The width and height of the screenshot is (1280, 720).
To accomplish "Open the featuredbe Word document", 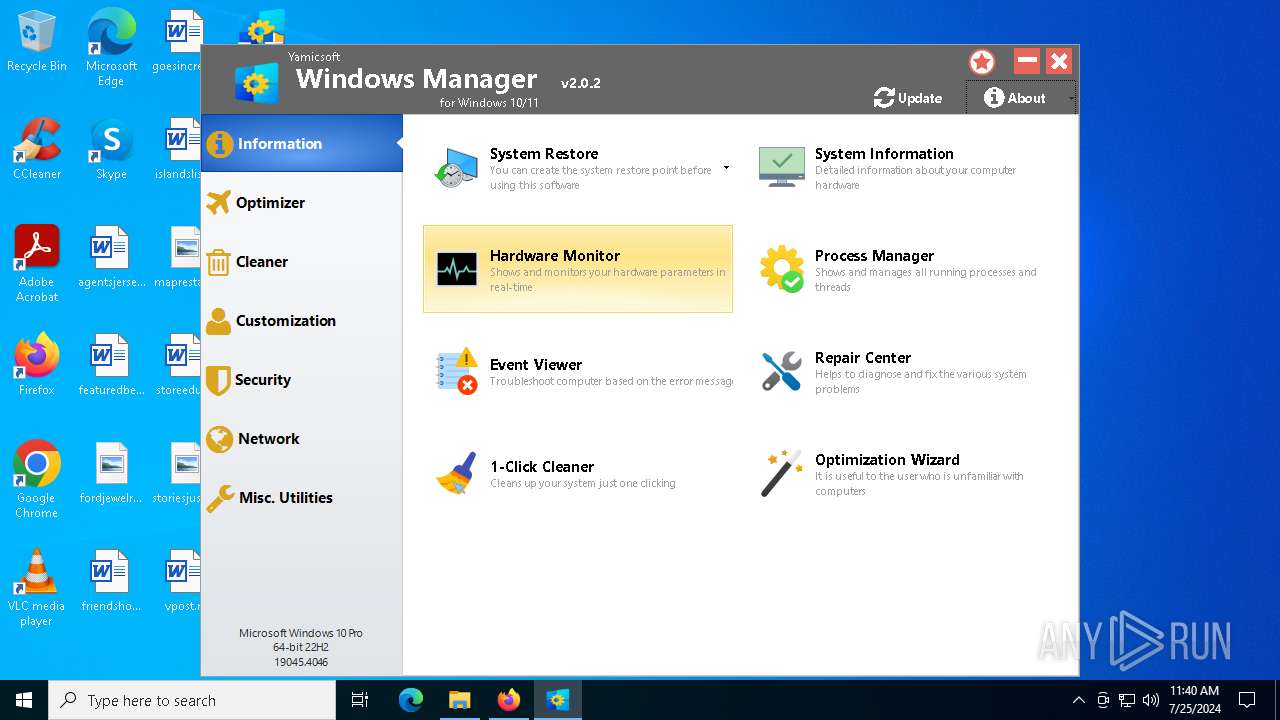I will 111,365.
